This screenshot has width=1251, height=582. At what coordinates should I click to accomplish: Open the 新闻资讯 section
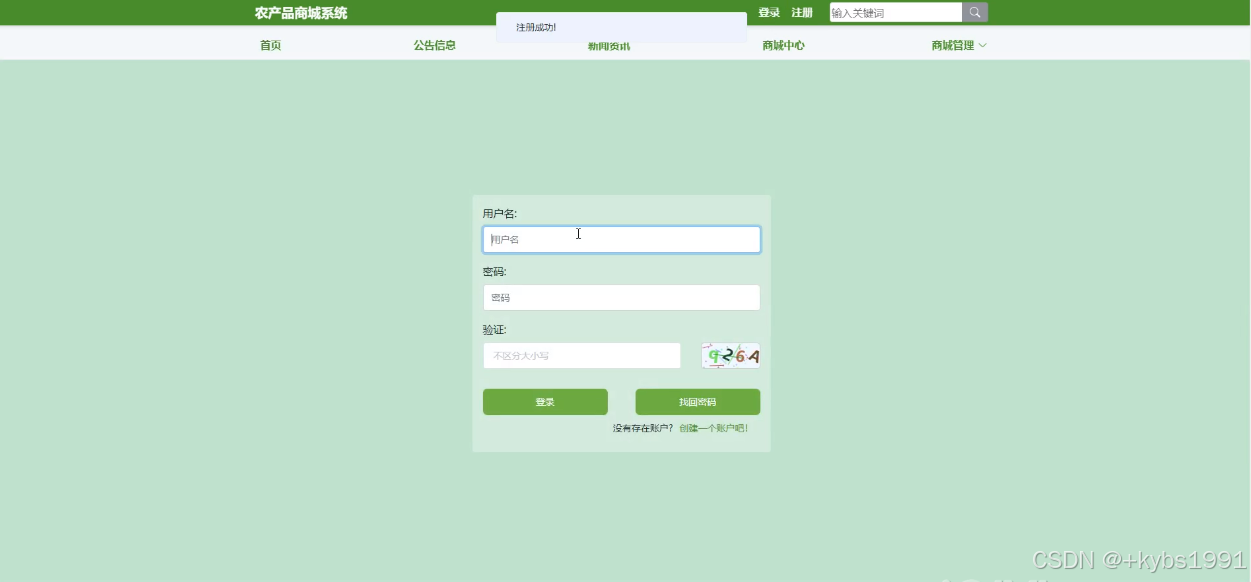tap(609, 46)
